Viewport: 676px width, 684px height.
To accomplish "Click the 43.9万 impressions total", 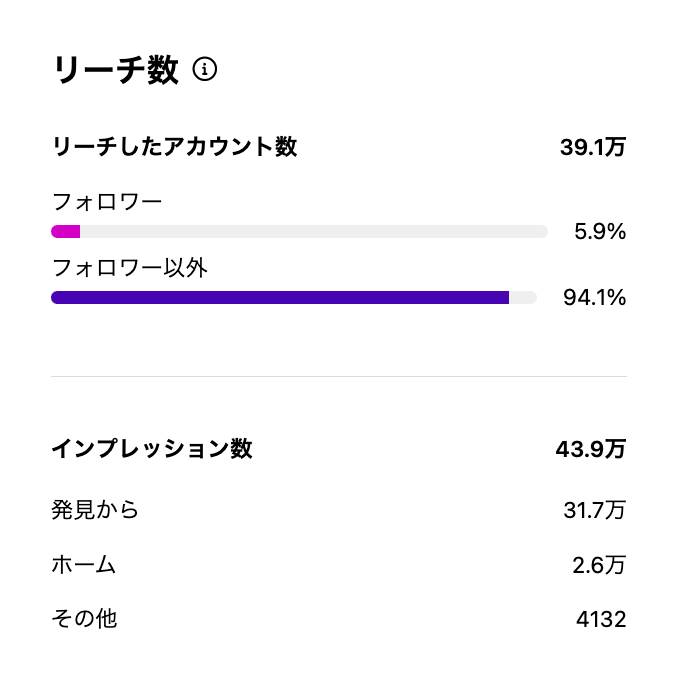I will pos(590,449).
